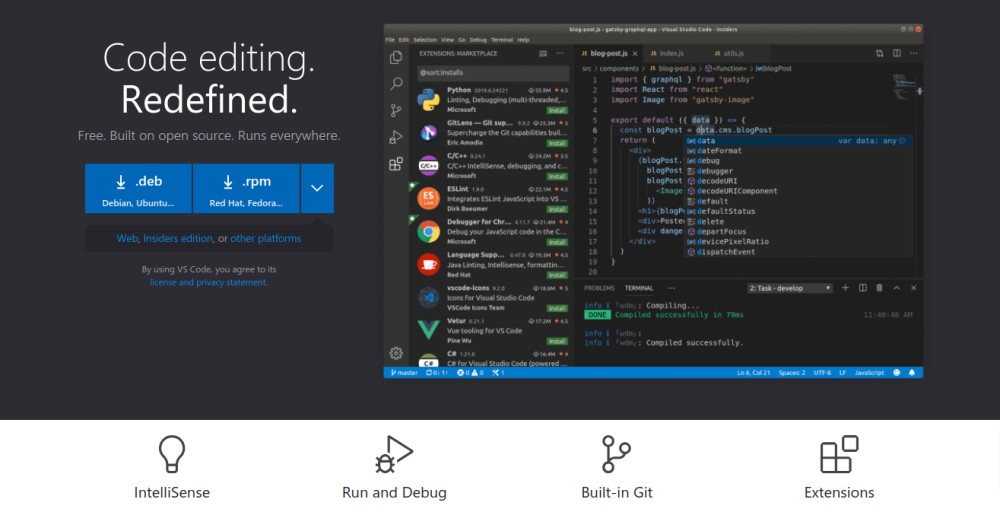Open the Explorer icon in VS Code activity bar
The height and width of the screenshot is (512, 1000).
click(396, 57)
